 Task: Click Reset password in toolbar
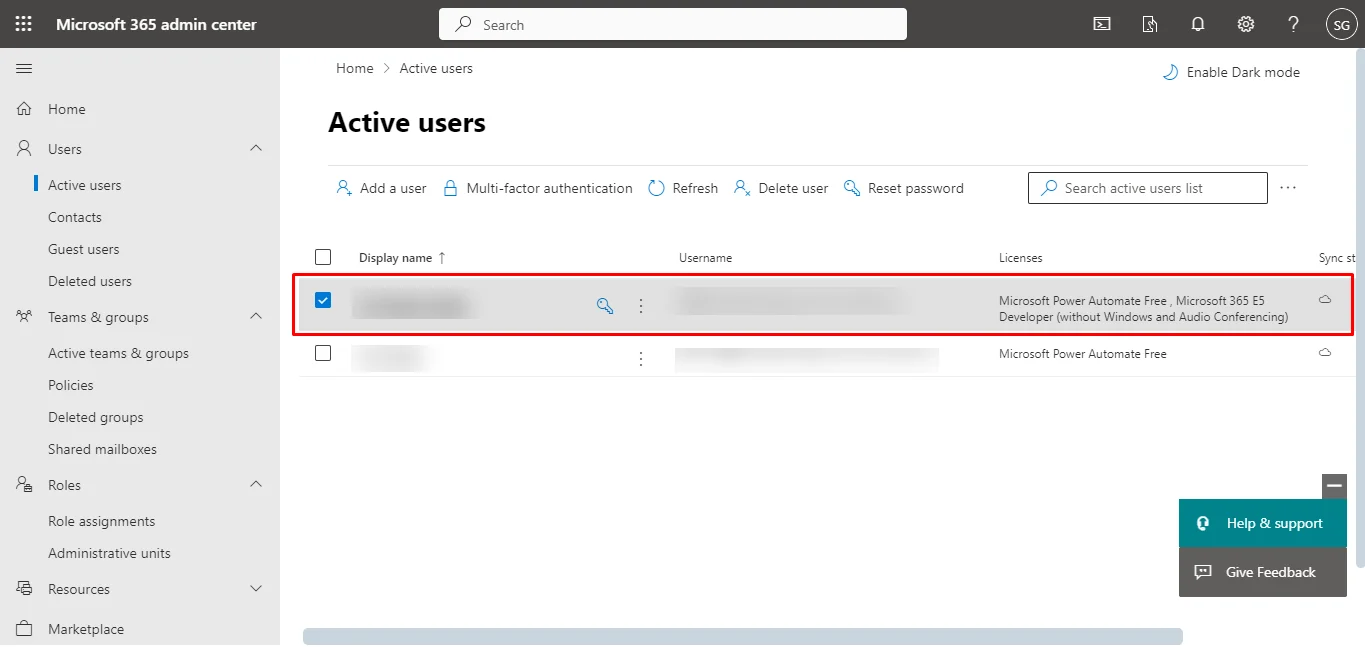click(904, 188)
